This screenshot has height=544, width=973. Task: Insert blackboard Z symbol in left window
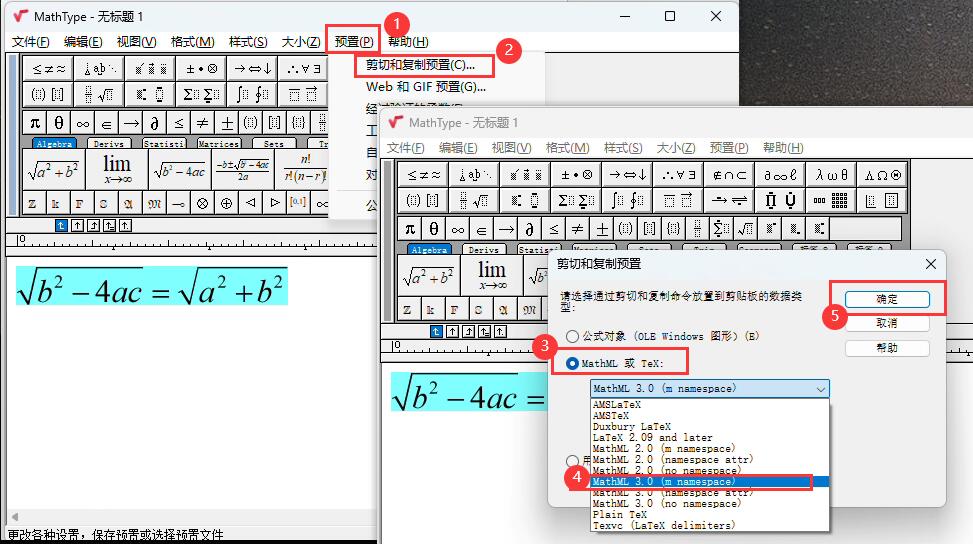[32, 203]
